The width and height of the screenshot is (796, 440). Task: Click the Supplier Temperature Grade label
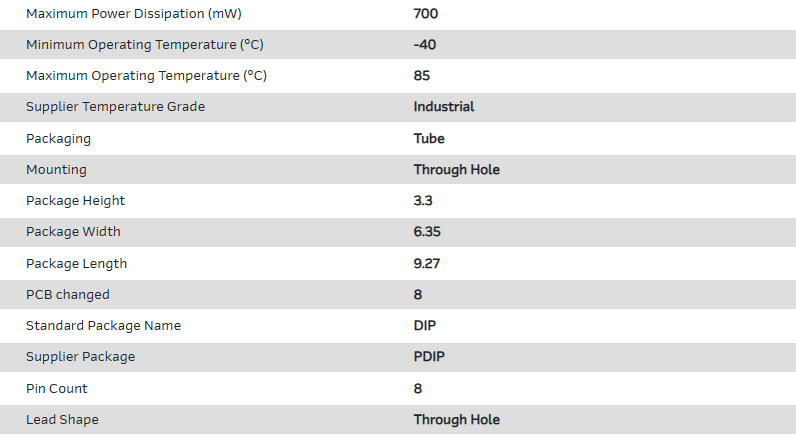coord(115,107)
